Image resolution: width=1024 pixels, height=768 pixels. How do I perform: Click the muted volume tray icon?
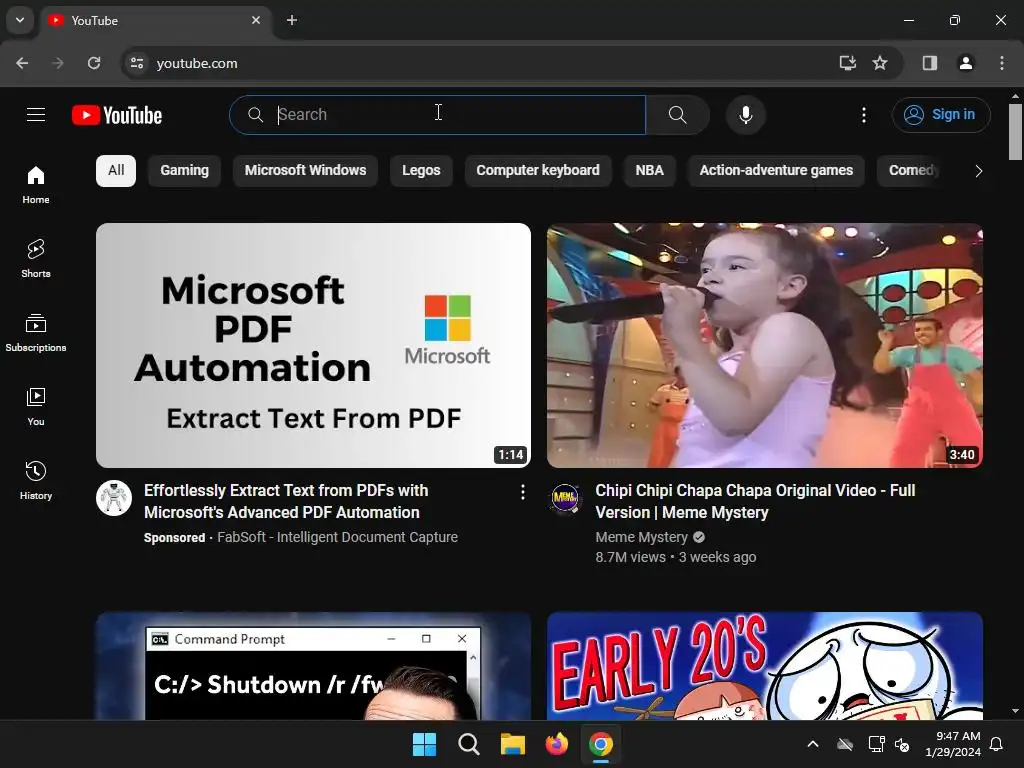pyautogui.click(x=902, y=744)
